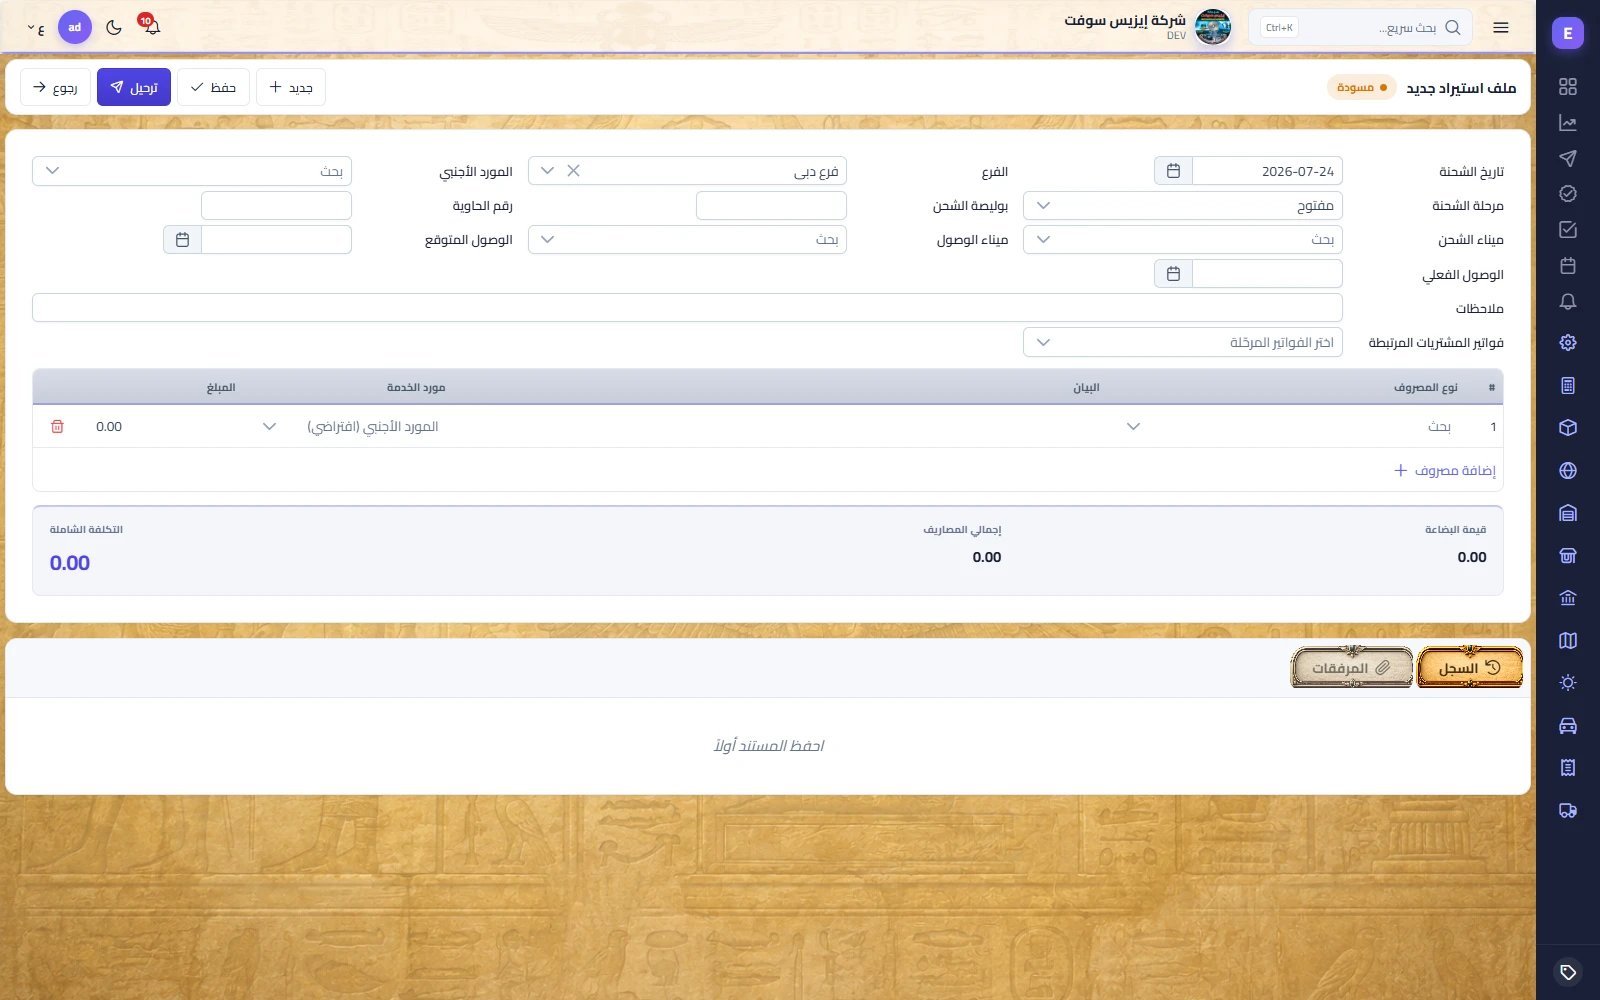Open the calculator icon in sidebar

click(1567, 385)
